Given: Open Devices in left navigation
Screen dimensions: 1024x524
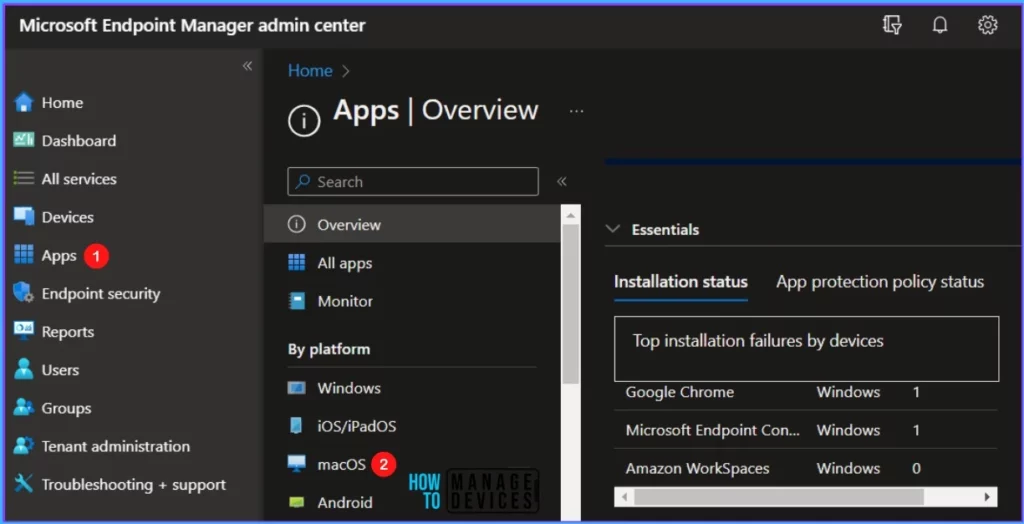Looking at the screenshot, I should pyautogui.click(x=67, y=217).
